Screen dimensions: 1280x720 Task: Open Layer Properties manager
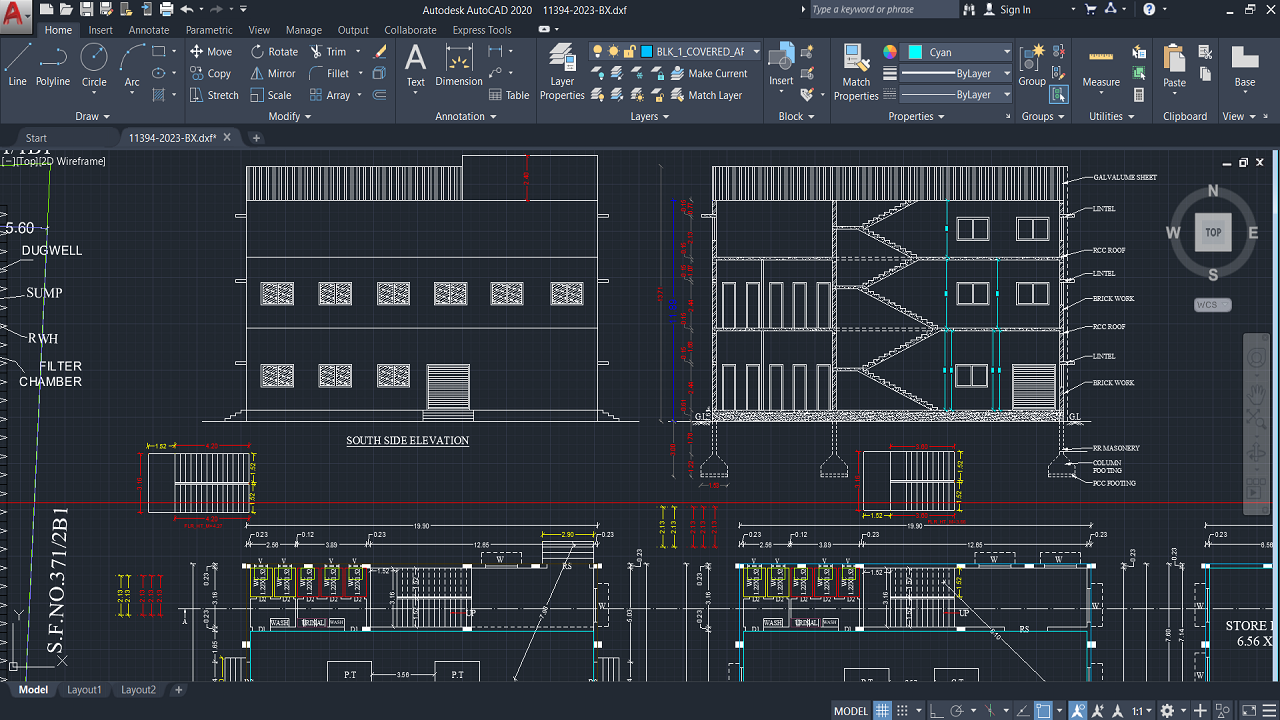pos(562,72)
